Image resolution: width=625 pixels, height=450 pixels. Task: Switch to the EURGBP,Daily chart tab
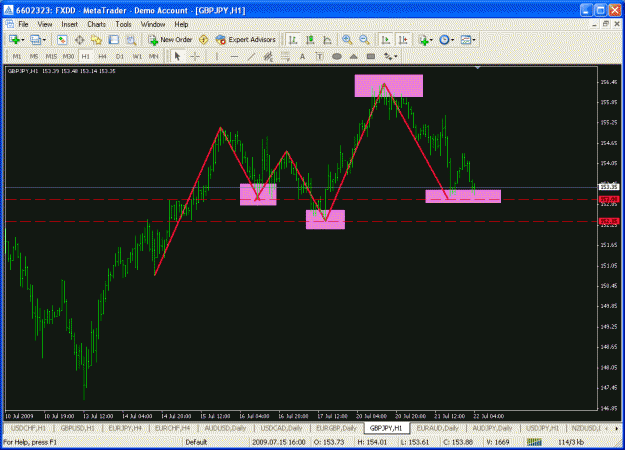tap(336, 428)
